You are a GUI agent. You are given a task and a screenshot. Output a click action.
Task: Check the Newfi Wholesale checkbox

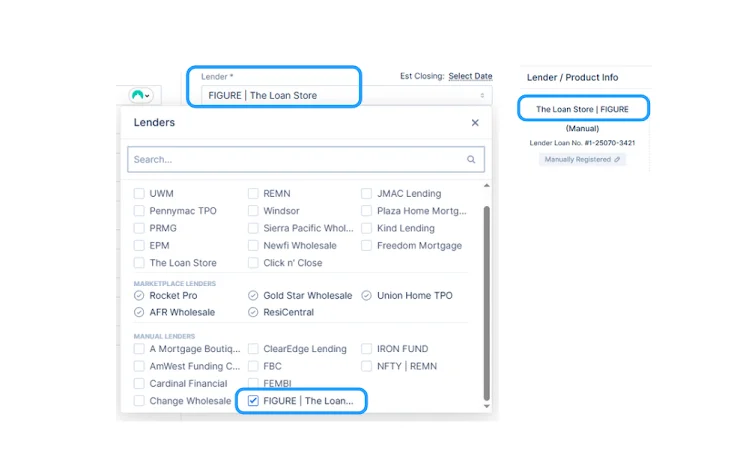pyautogui.click(x=253, y=246)
